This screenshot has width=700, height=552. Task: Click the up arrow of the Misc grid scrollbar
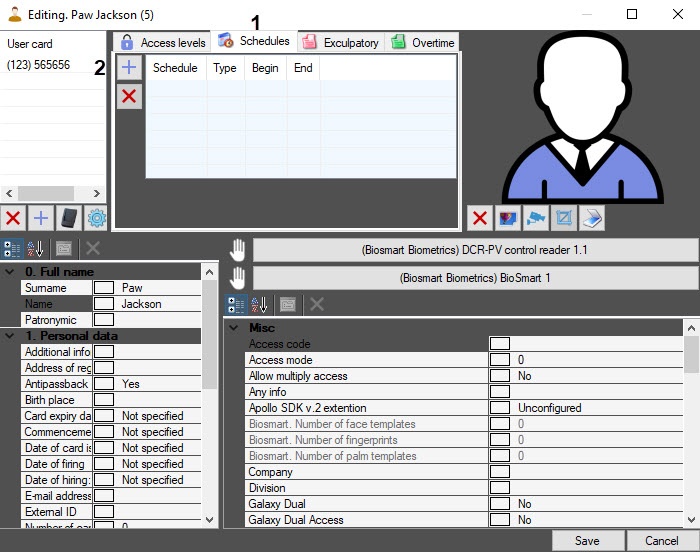pos(692,328)
